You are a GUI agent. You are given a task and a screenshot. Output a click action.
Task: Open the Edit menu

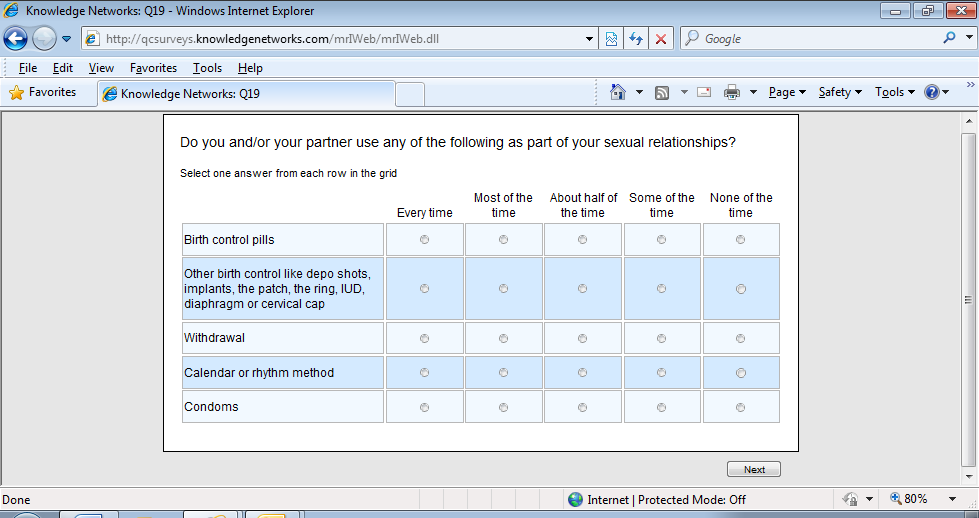pos(62,68)
